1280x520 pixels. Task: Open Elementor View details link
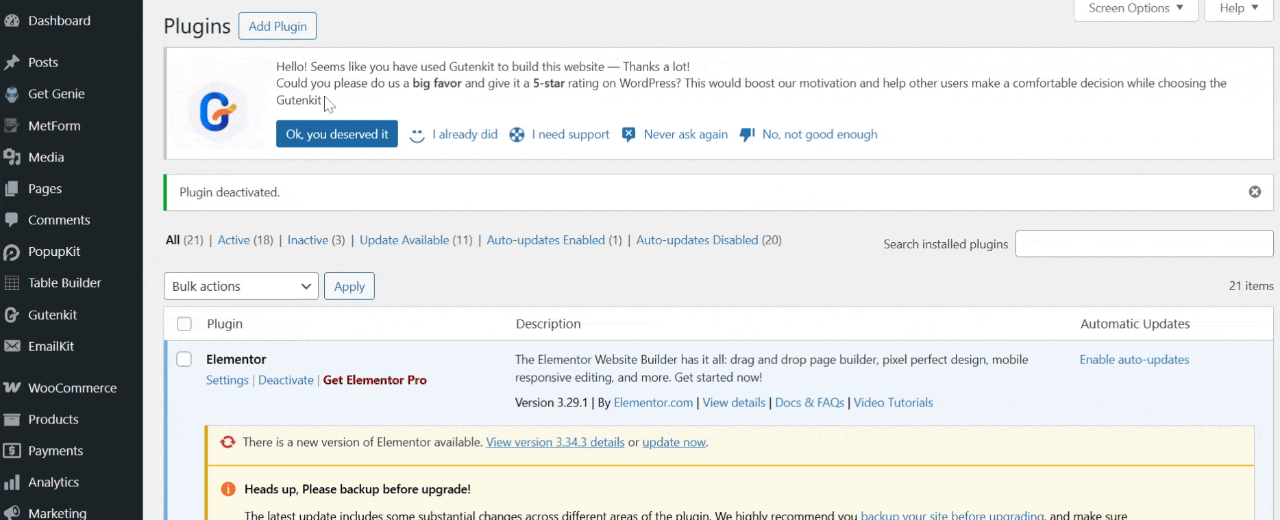pos(734,403)
